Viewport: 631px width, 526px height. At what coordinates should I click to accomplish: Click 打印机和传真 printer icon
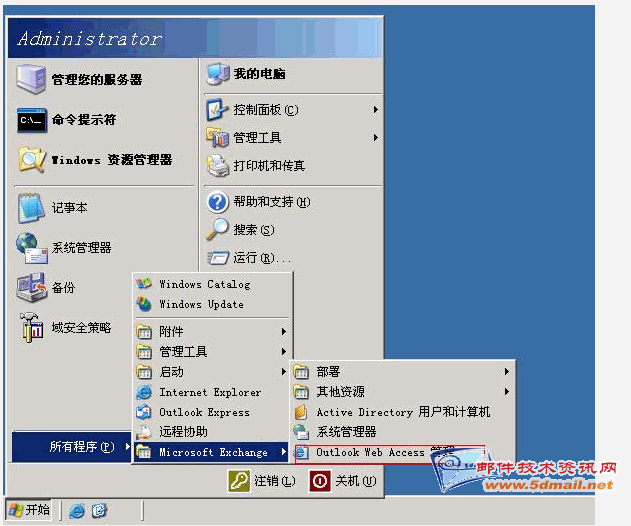[x=218, y=165]
